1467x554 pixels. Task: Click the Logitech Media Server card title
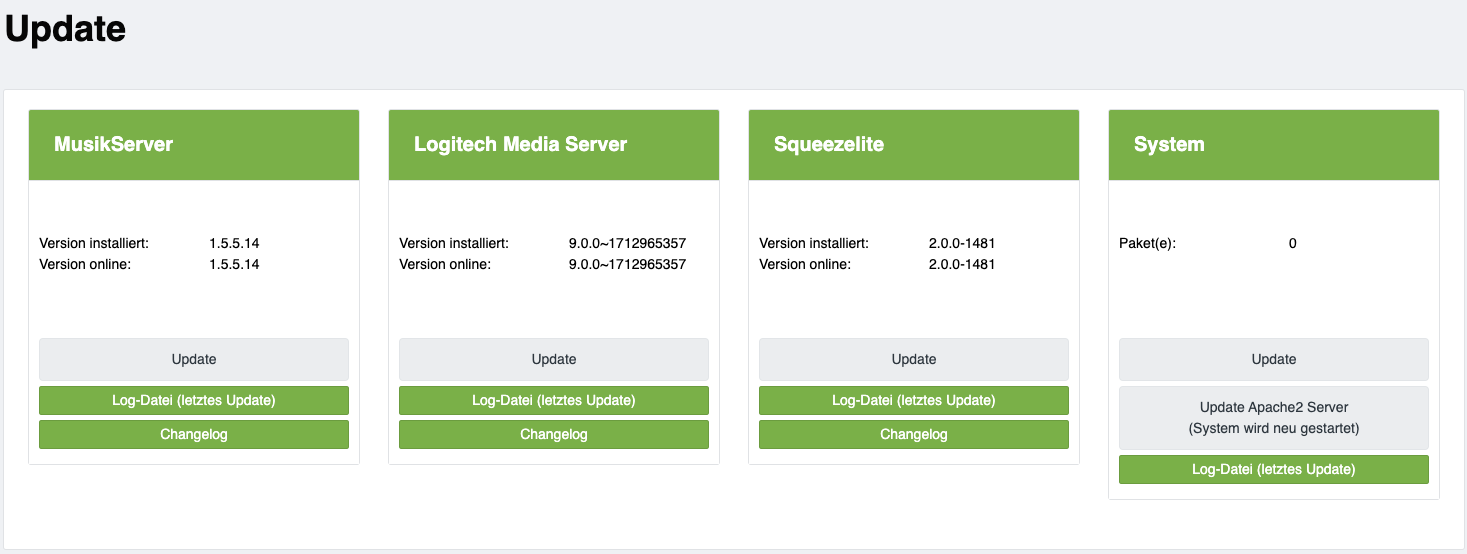tap(520, 144)
